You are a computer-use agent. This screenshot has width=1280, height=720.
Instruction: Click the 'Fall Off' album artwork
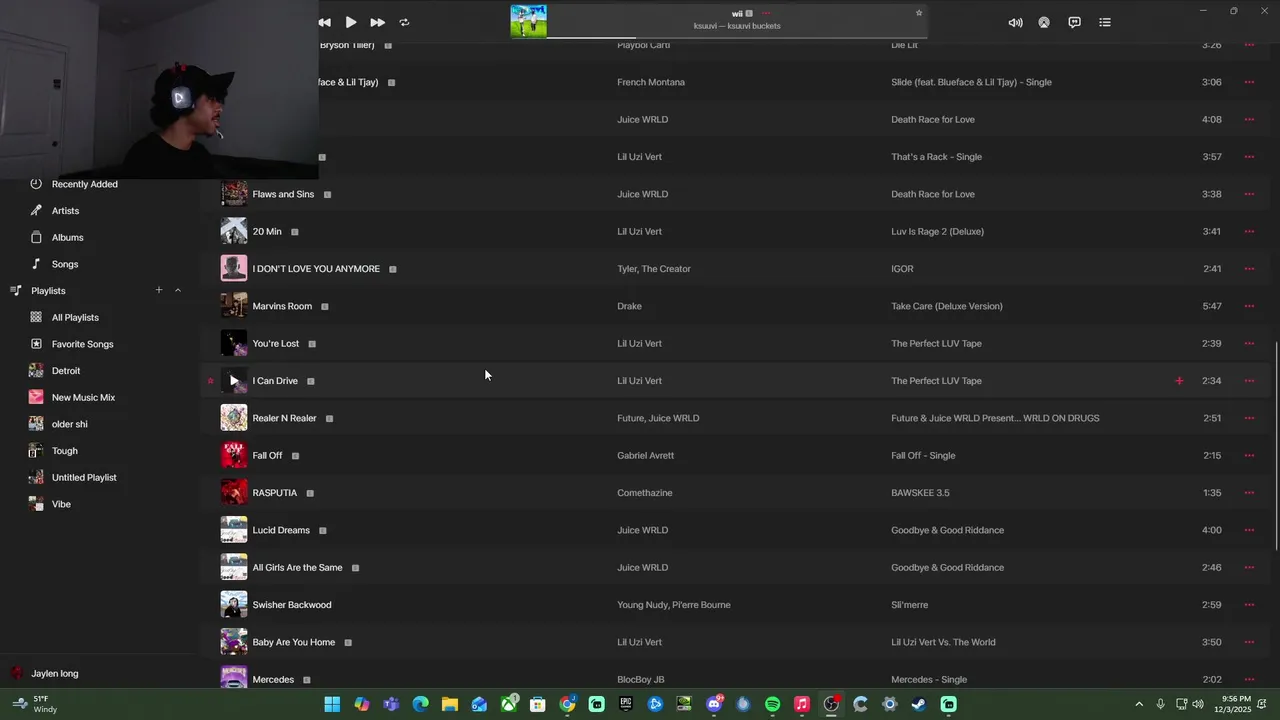coord(234,455)
